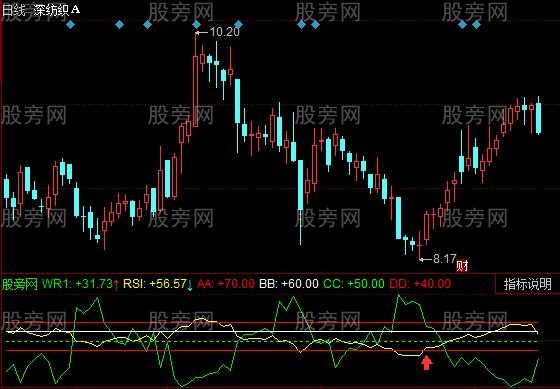Click the red buy-signal arrow in the indicator pane
The image size is (560, 389).
(426, 363)
